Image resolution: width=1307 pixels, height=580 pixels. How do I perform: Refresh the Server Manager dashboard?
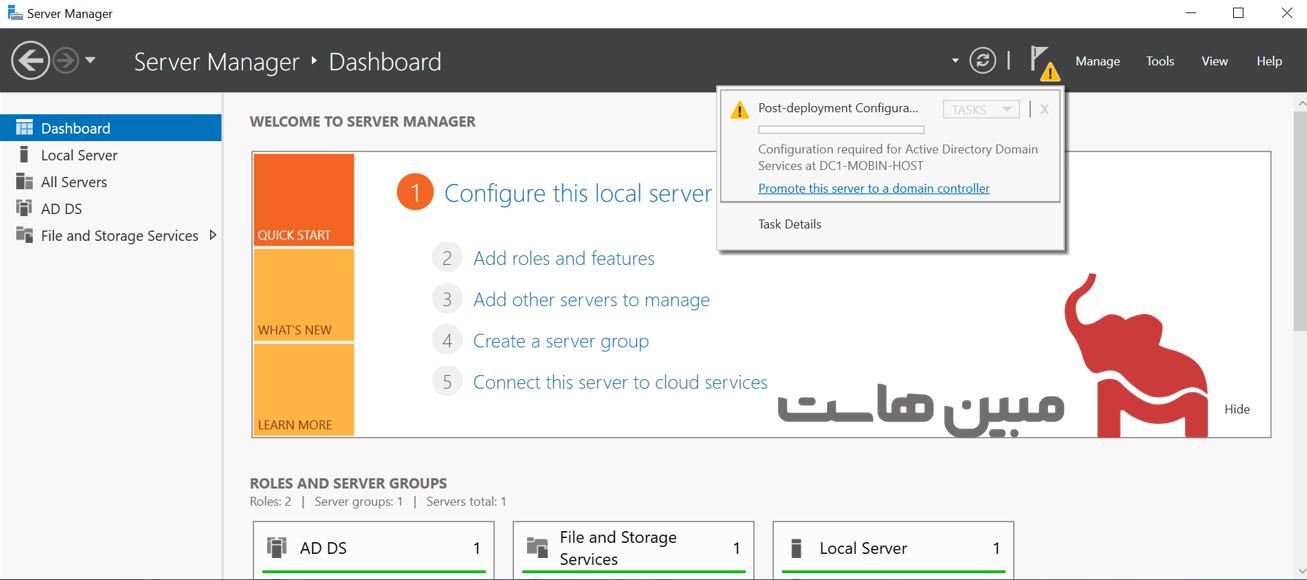[x=983, y=61]
